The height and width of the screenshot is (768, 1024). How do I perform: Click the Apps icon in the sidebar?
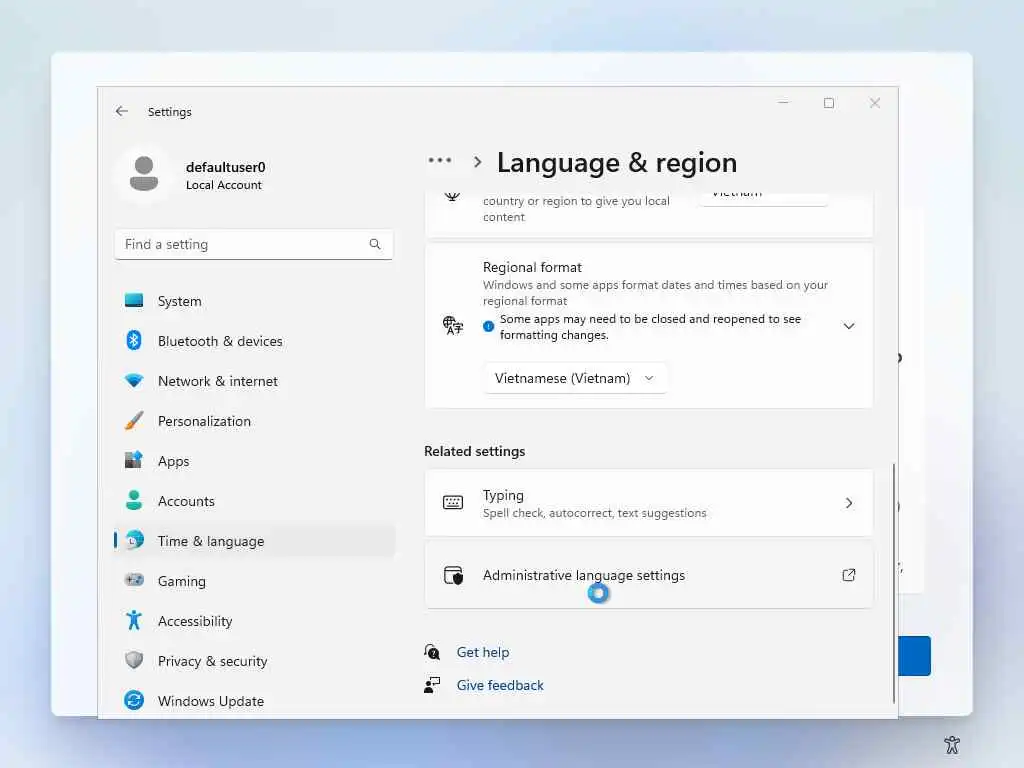point(134,460)
